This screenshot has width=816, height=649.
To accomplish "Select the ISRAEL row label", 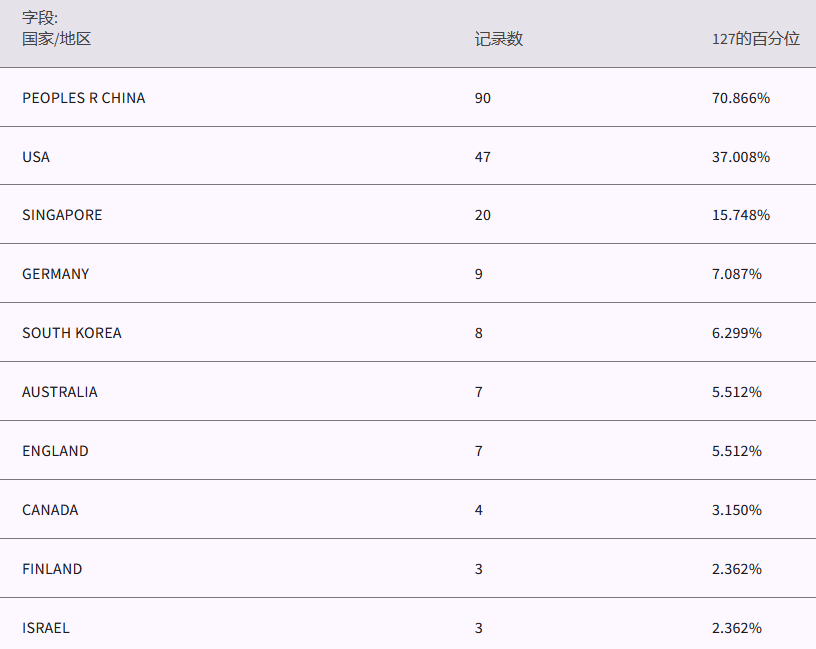I will pyautogui.click(x=46, y=628).
